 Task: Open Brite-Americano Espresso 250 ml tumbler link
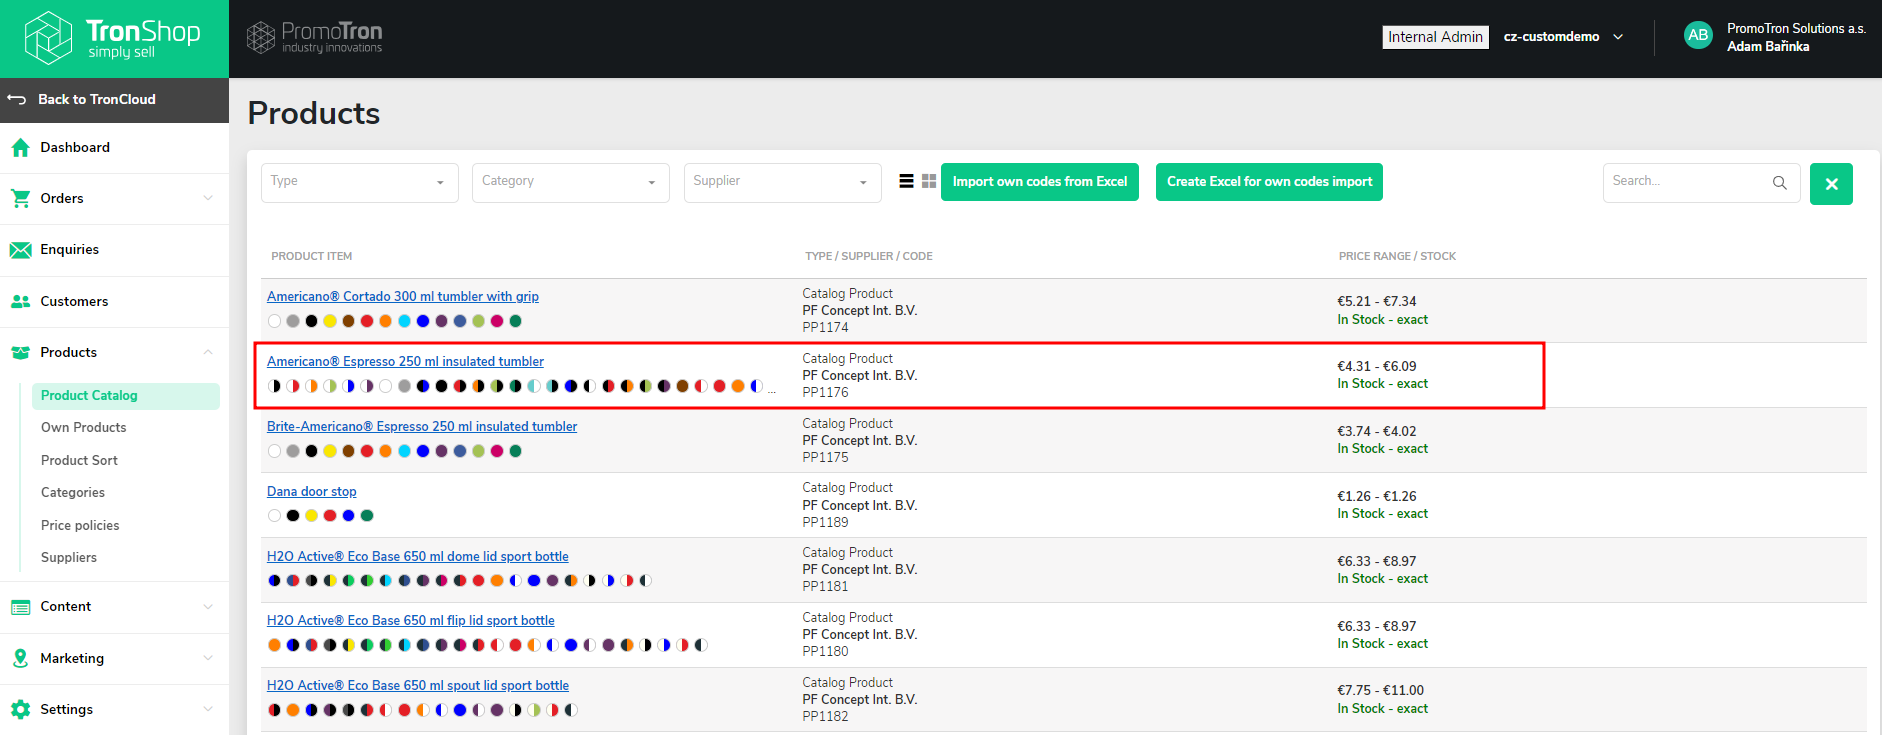coord(422,427)
